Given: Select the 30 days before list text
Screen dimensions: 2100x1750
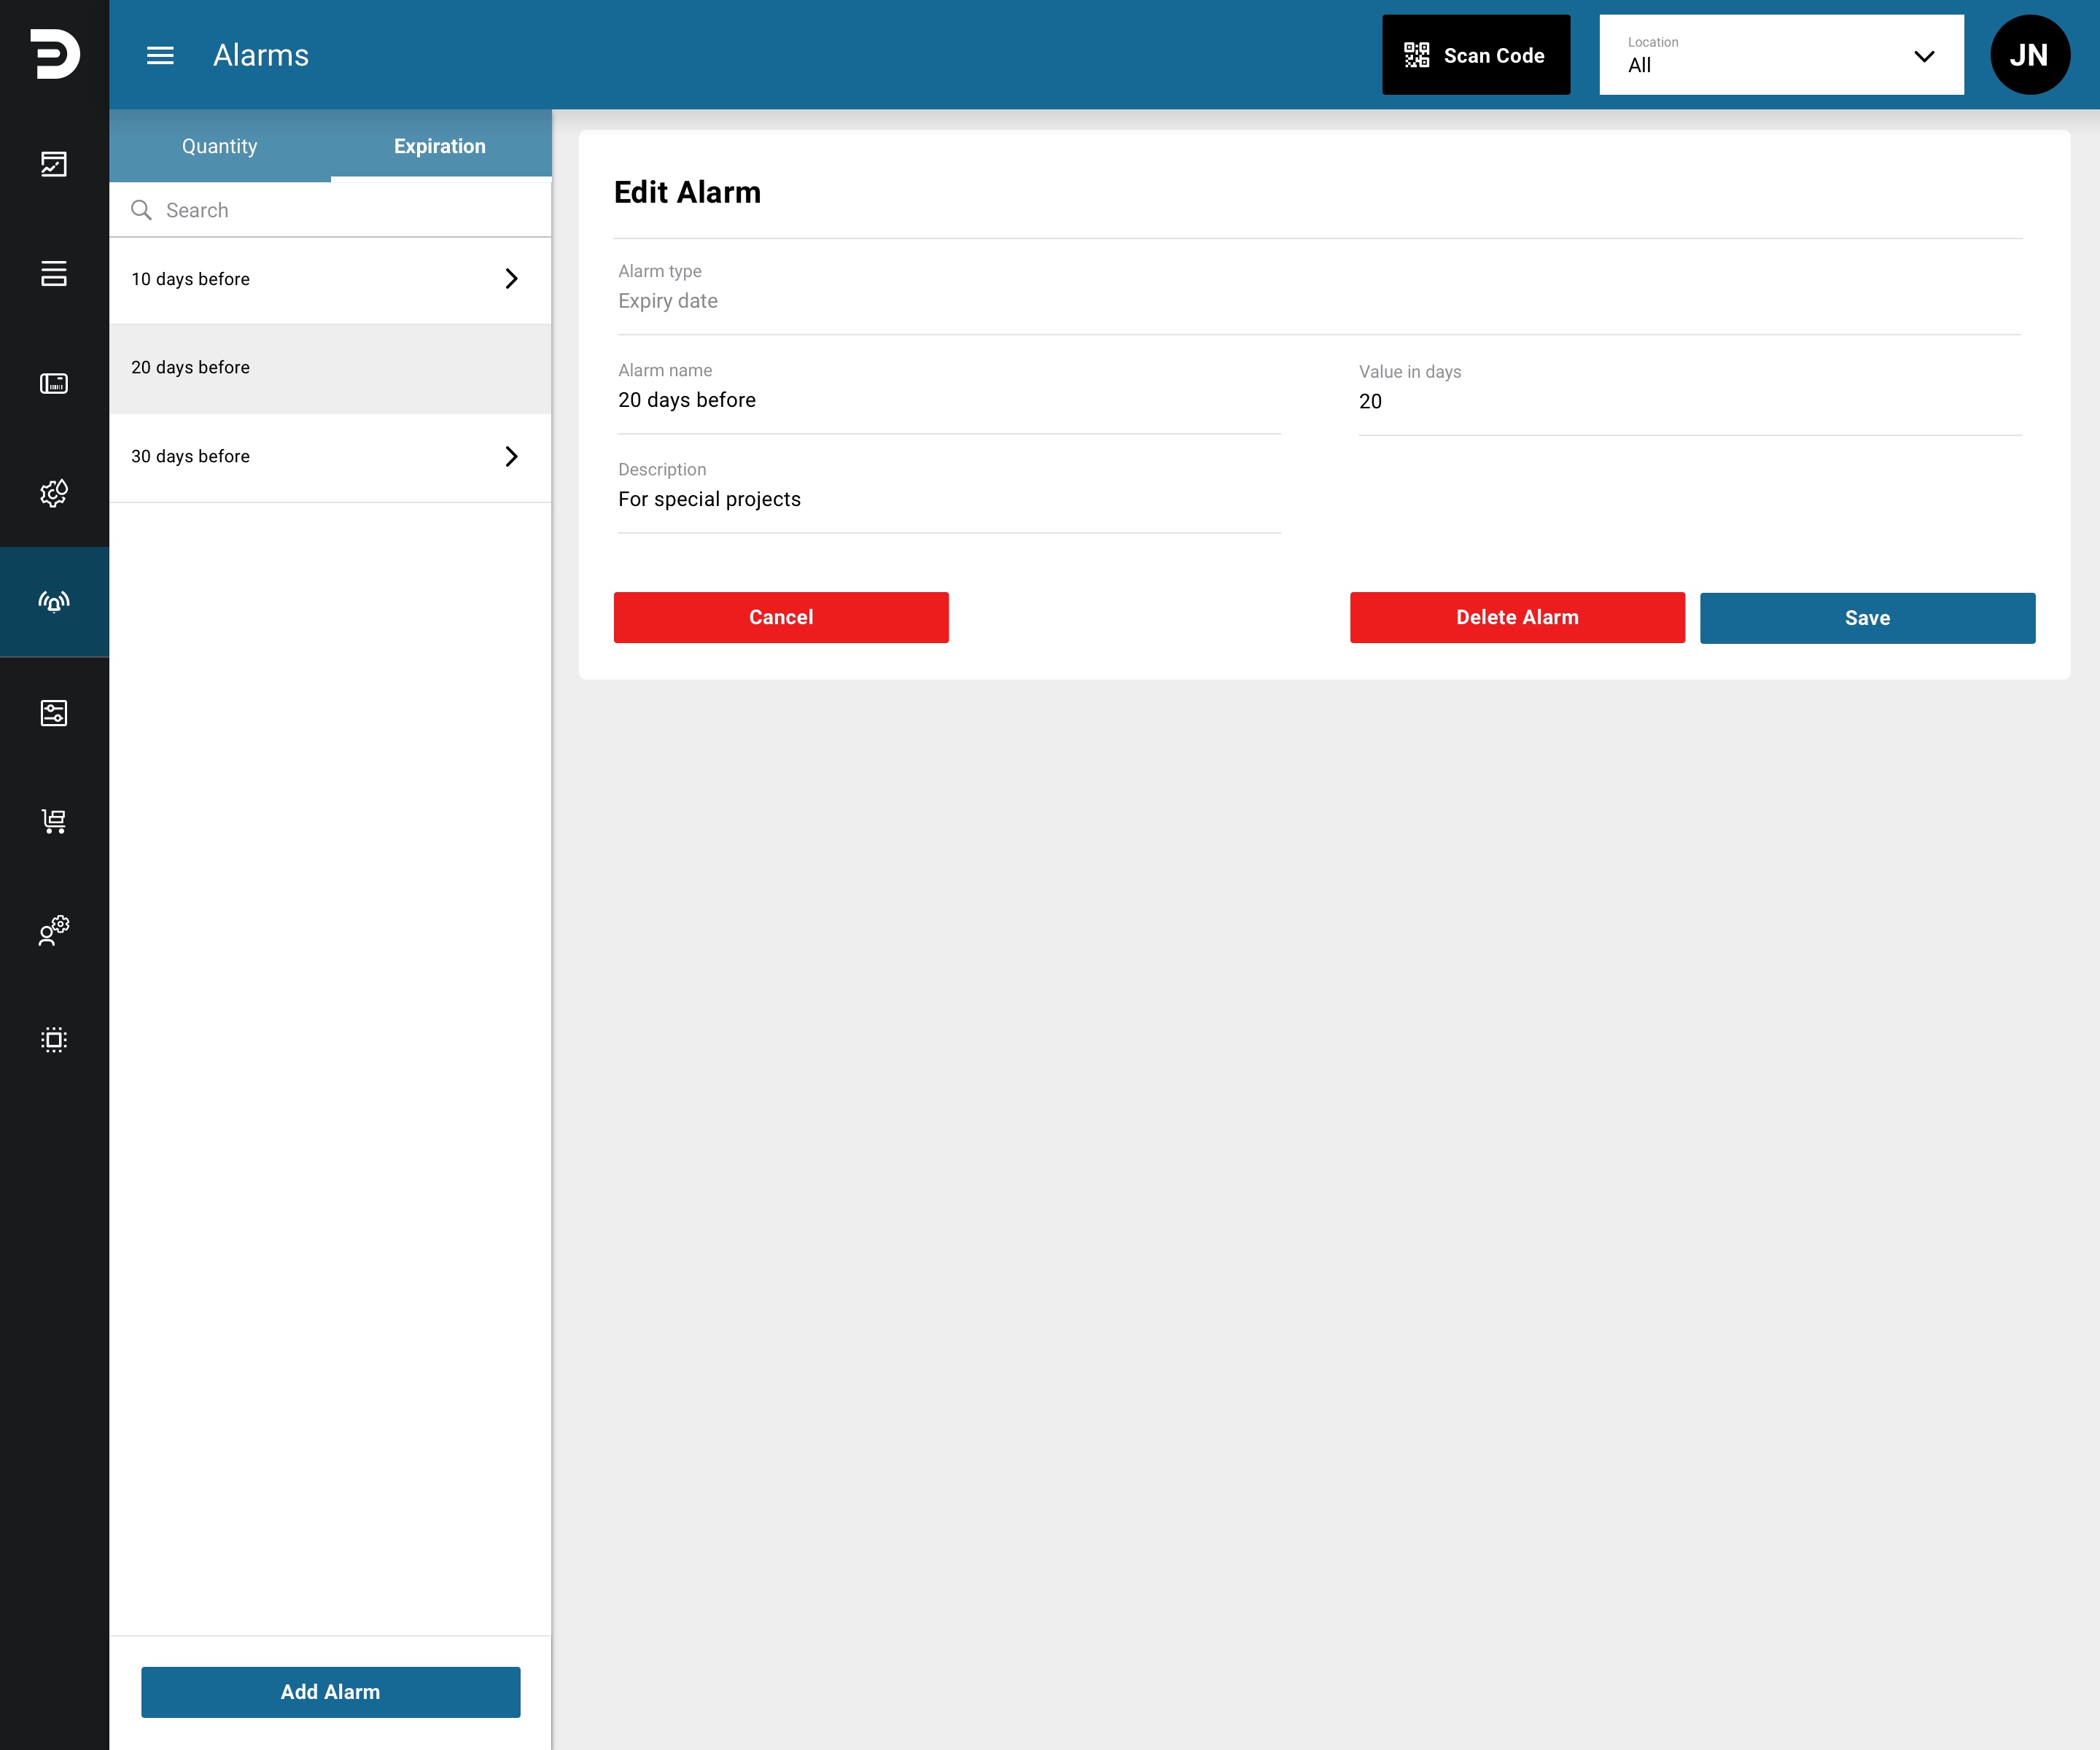Looking at the screenshot, I should [x=190, y=456].
